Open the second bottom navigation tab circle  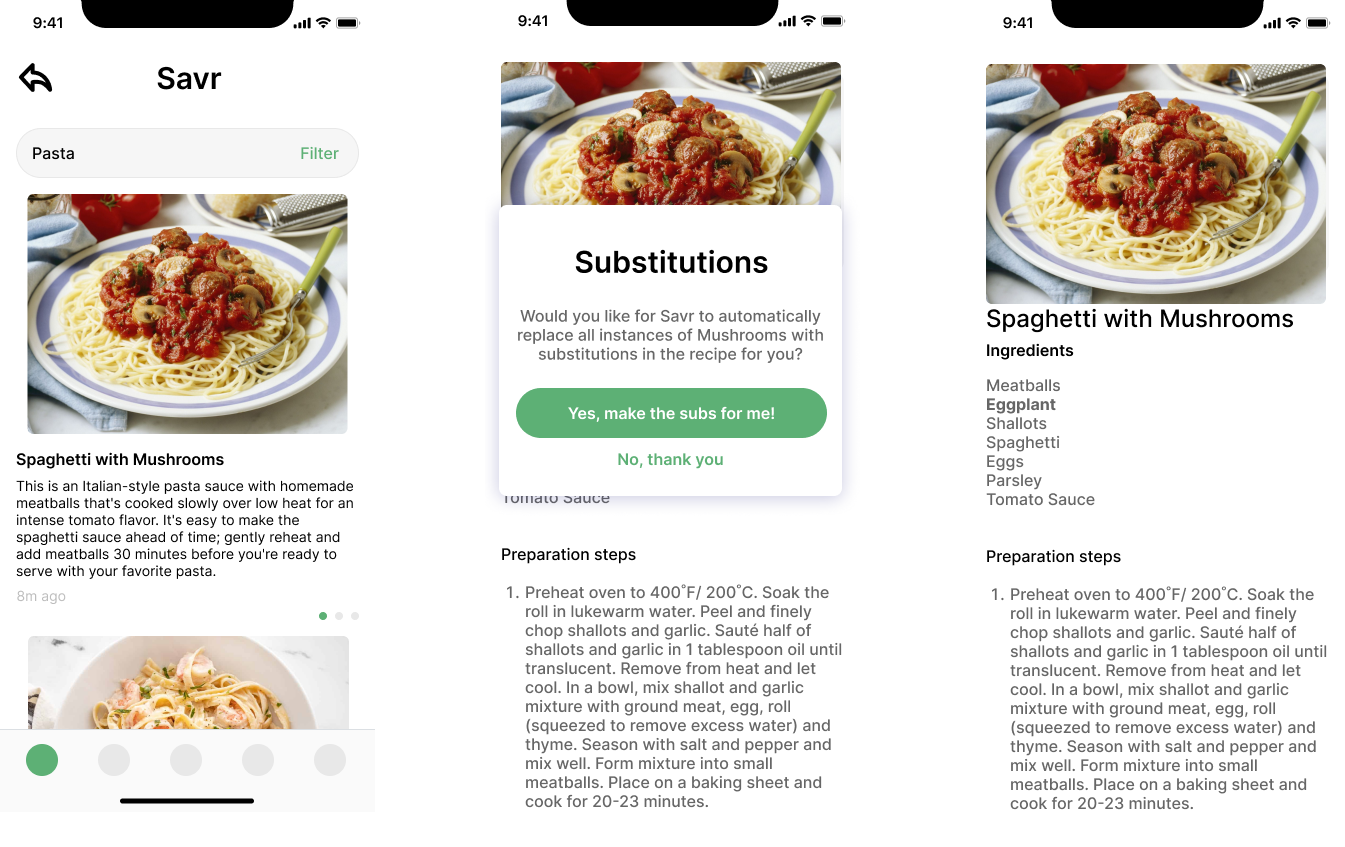(114, 760)
